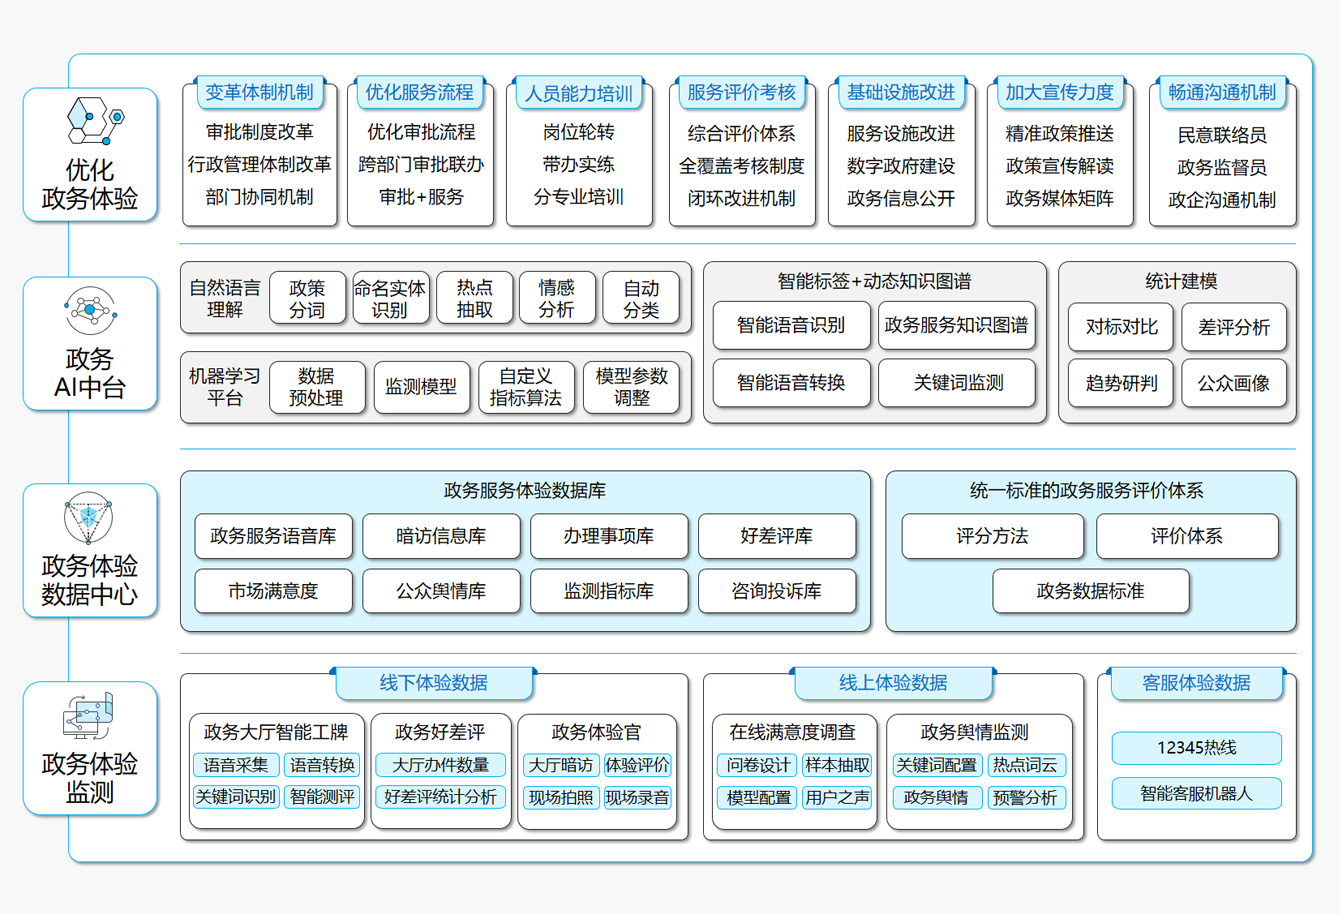Click the triangle shield icon above 政务体验数据中心
Viewport: 1340px width, 914px height.
pos(89,517)
